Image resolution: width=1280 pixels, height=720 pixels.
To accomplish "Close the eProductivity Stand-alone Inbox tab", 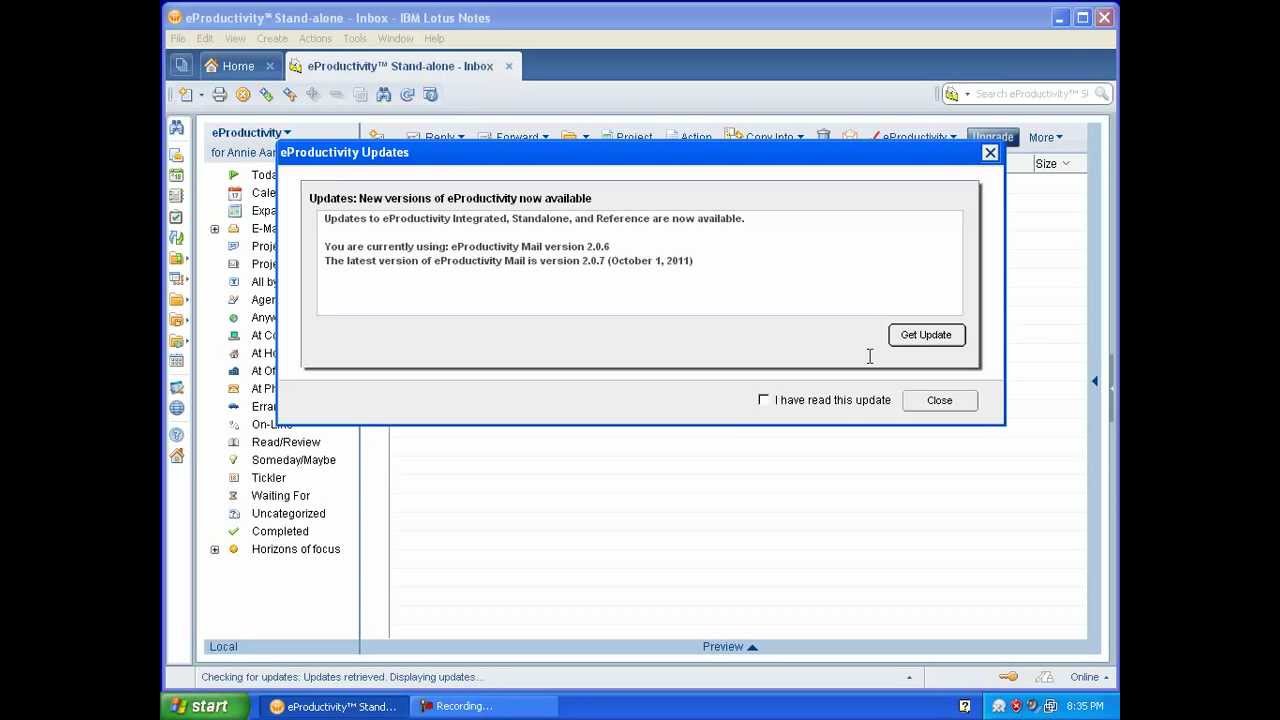I will coord(509,66).
